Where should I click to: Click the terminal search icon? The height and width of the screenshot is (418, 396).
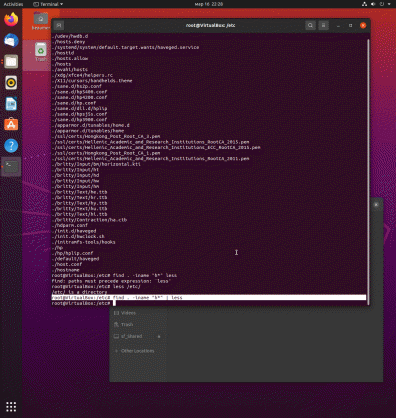[310, 25]
